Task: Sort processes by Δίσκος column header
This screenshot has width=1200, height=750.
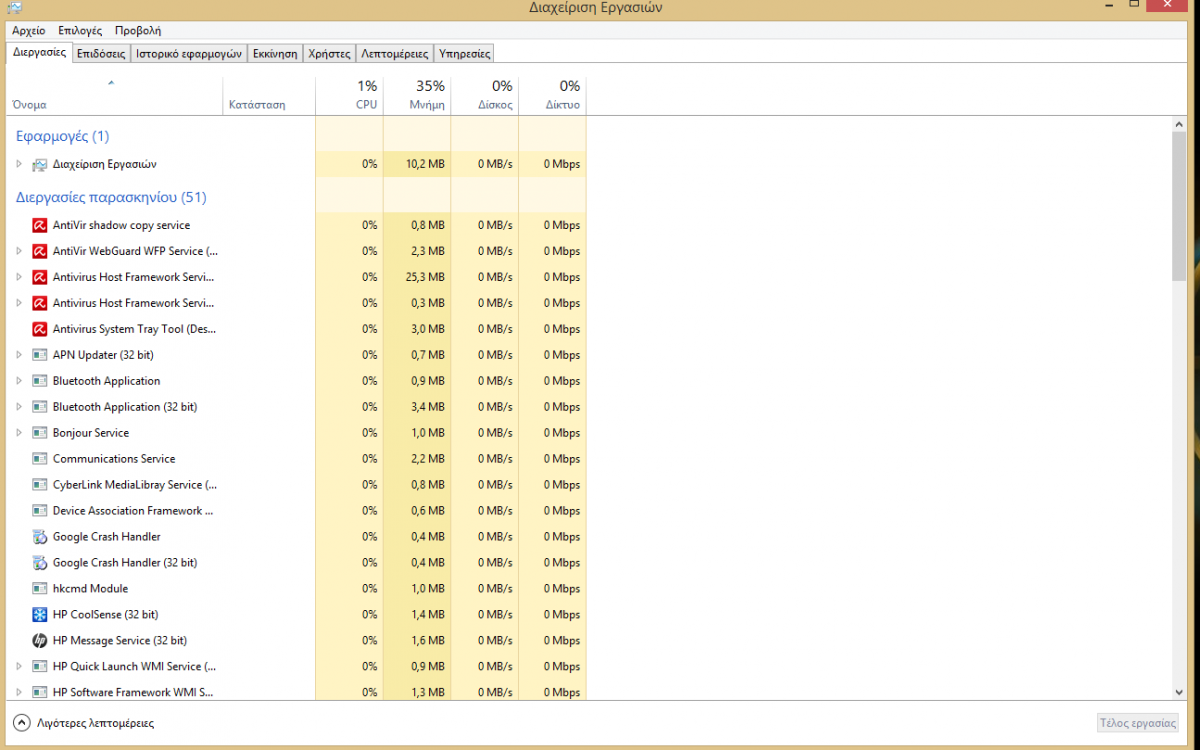Action: click(x=485, y=95)
